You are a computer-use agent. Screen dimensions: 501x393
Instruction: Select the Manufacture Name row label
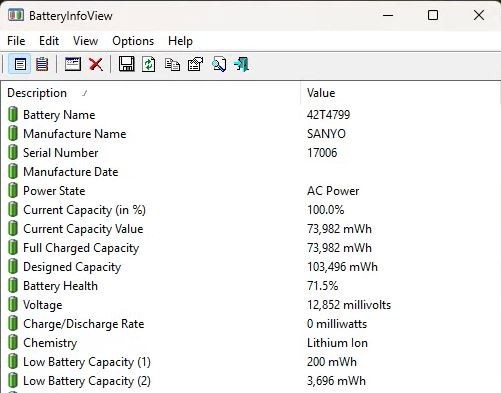click(75, 134)
